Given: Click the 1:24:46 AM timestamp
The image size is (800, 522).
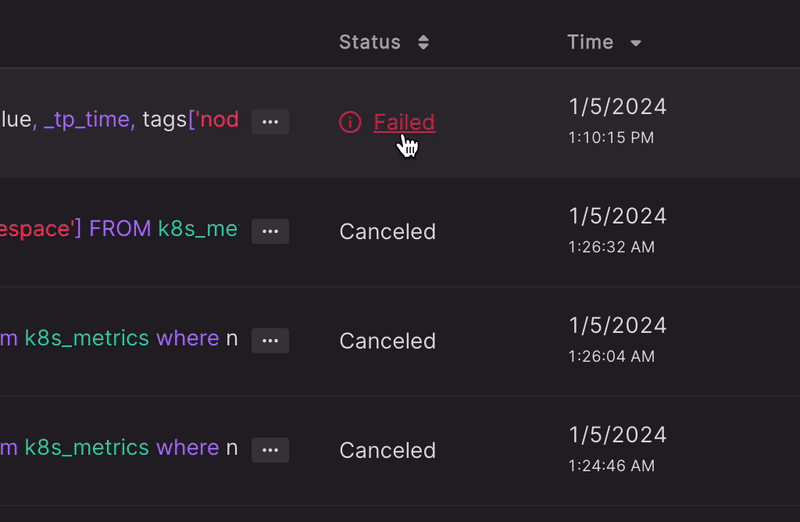Looking at the screenshot, I should point(611,466).
